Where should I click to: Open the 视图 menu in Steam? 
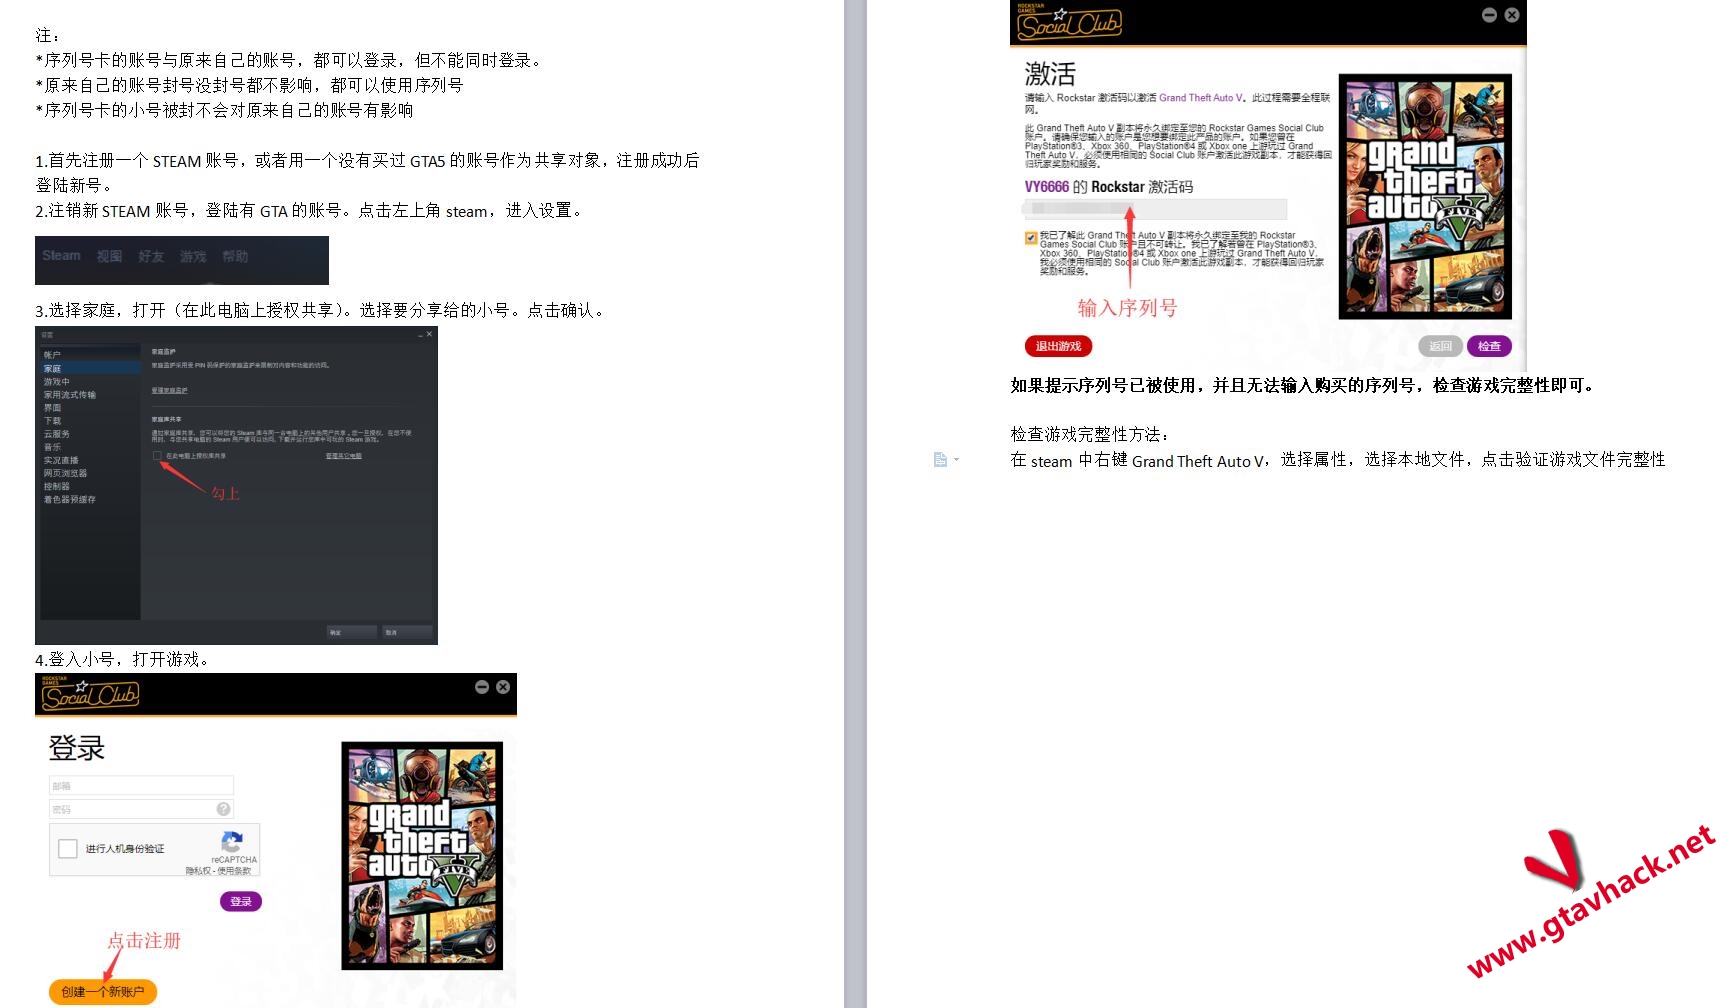point(109,256)
